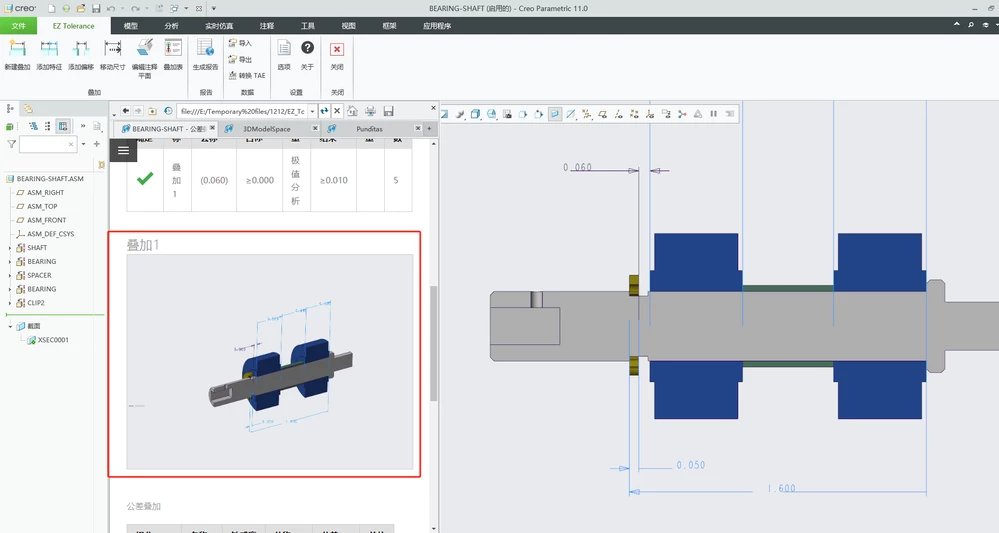Collapse the 截面 (sections) tree node

(x=10, y=326)
